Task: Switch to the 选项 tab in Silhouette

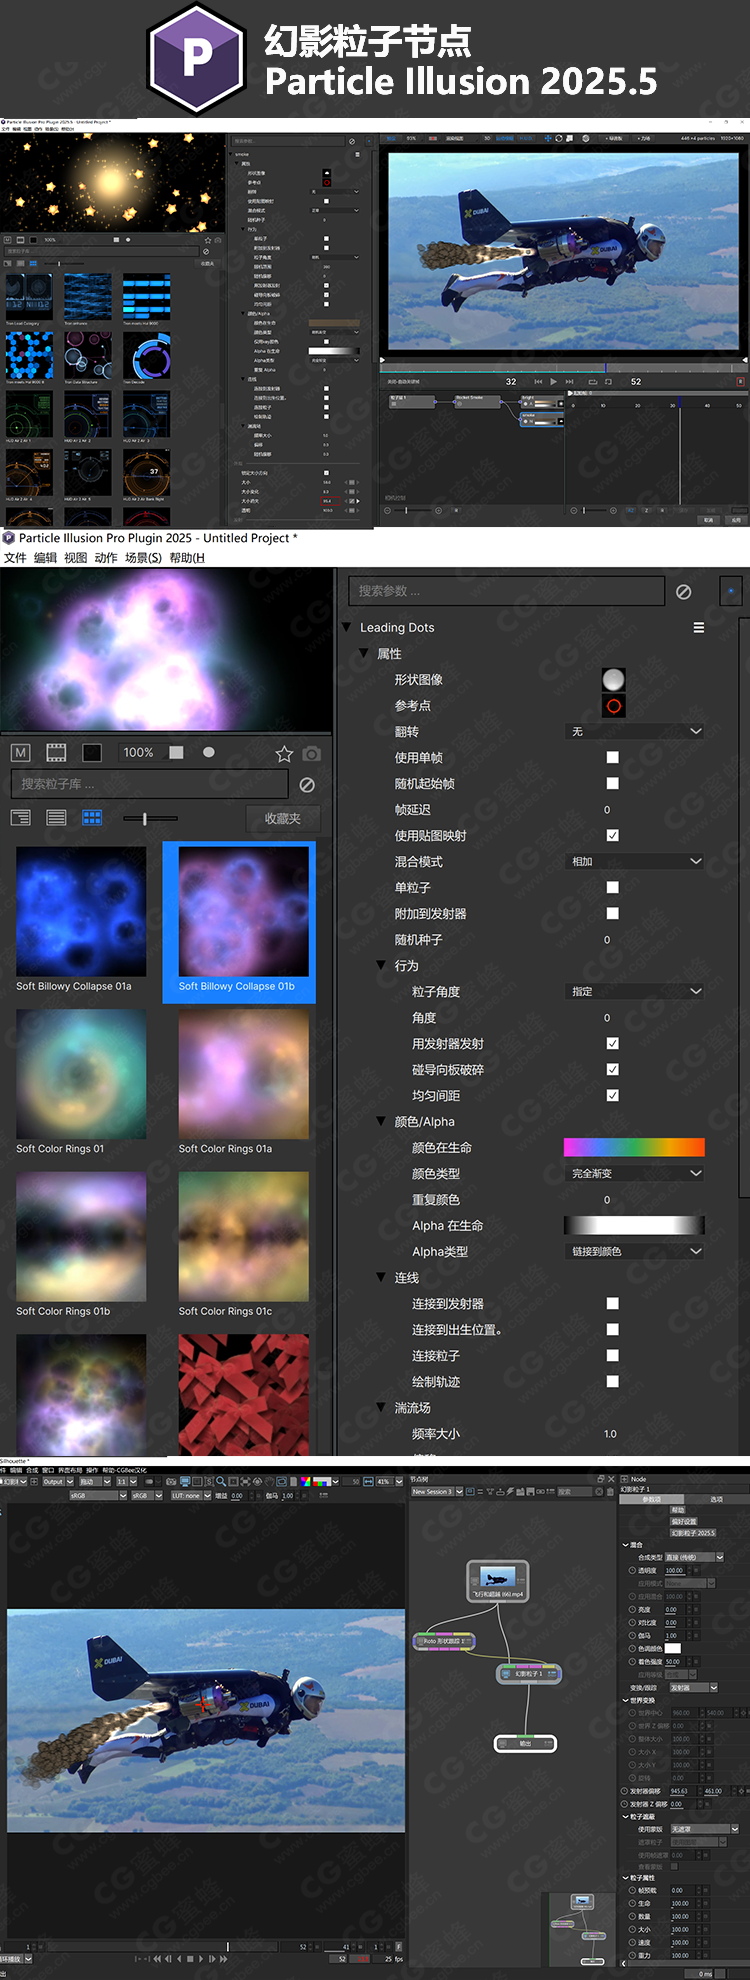Action: (716, 1499)
